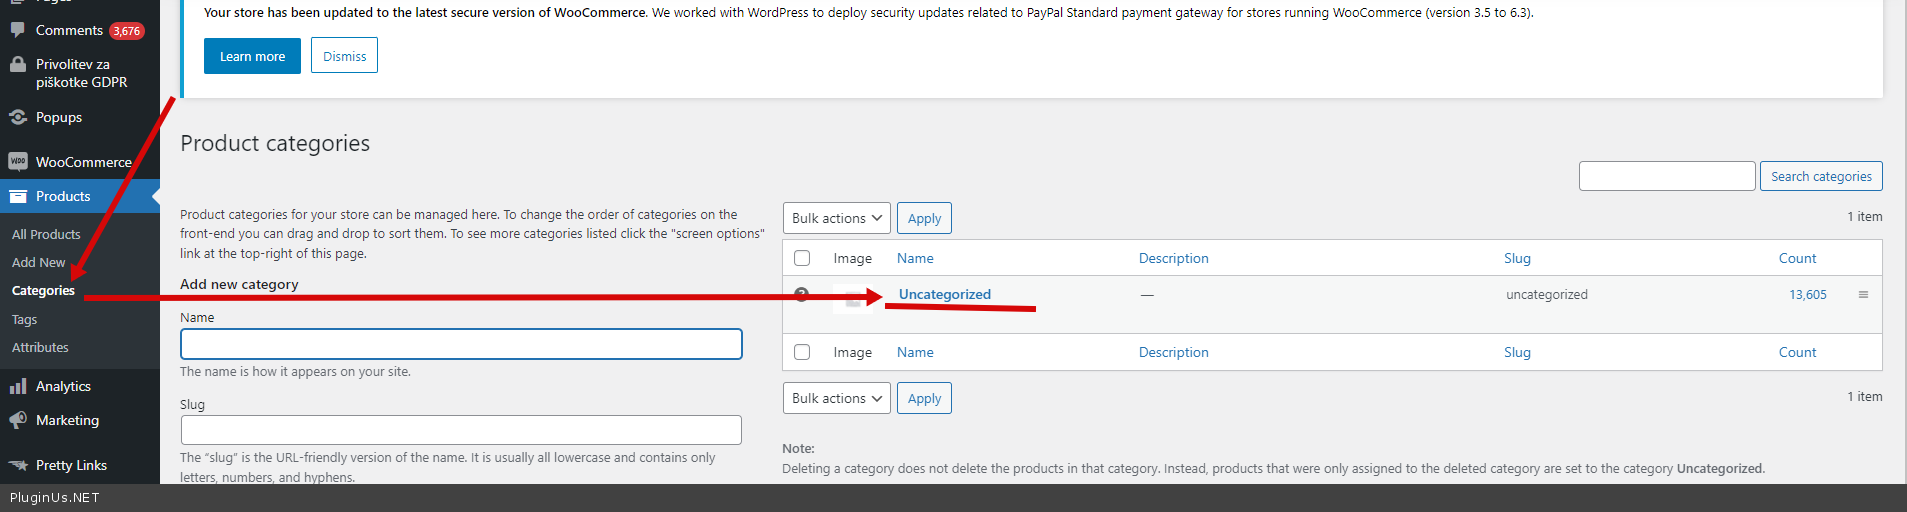Focus the new category Name field

(x=461, y=344)
